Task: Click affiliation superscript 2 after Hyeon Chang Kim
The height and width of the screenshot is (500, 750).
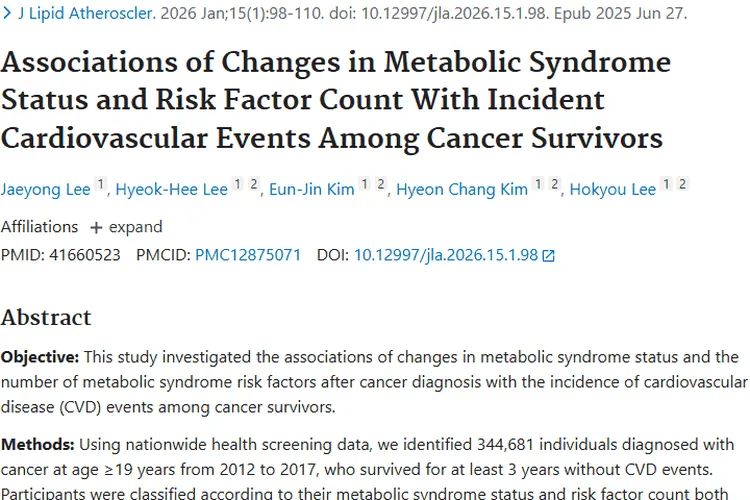Action: pos(554,185)
